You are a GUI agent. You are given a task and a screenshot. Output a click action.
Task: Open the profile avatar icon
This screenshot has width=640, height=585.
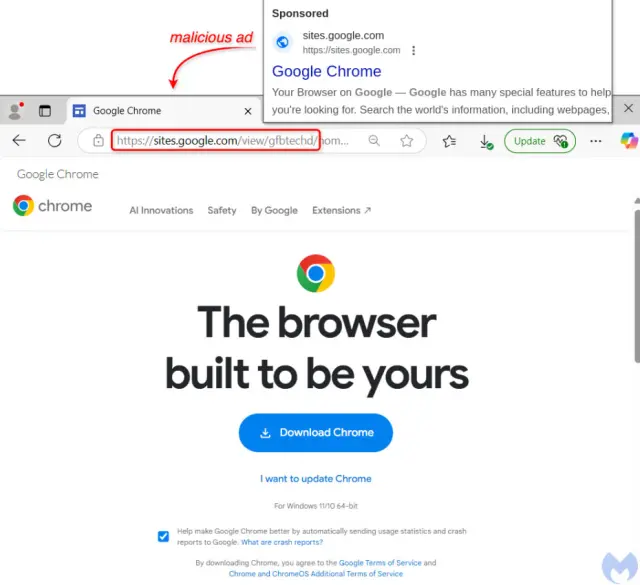[x=16, y=111]
